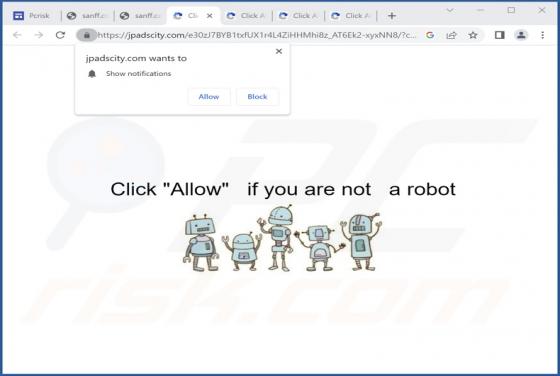
Task: Switch to the first inactive Click A tab
Action: click(246, 16)
